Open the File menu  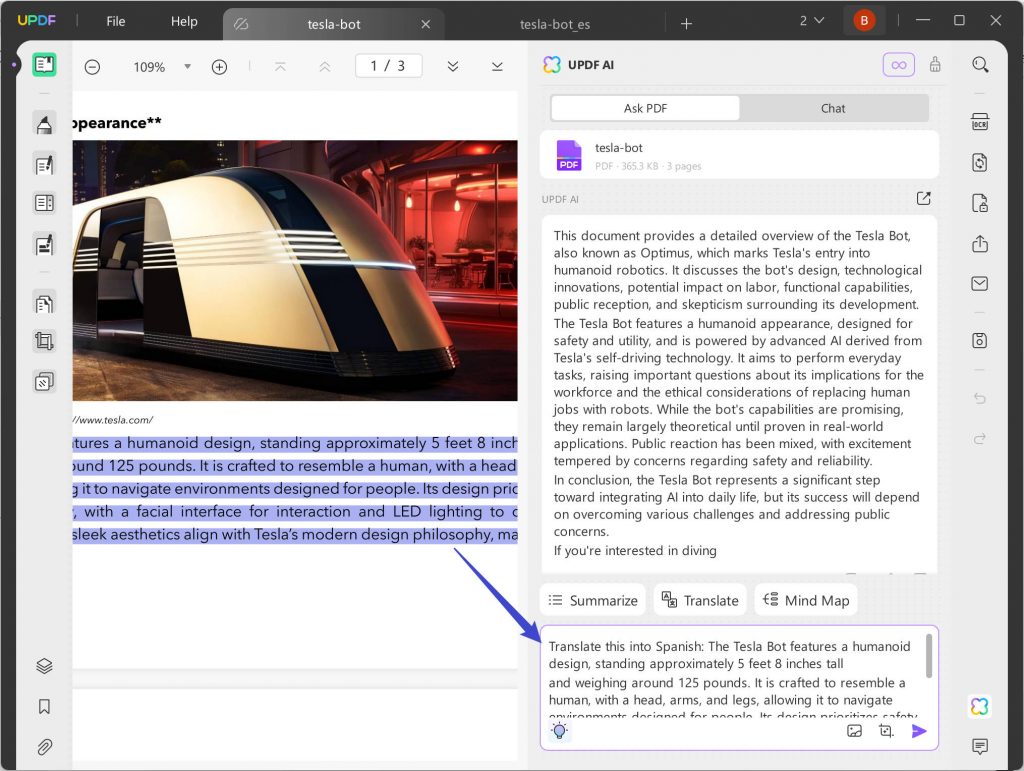click(115, 21)
